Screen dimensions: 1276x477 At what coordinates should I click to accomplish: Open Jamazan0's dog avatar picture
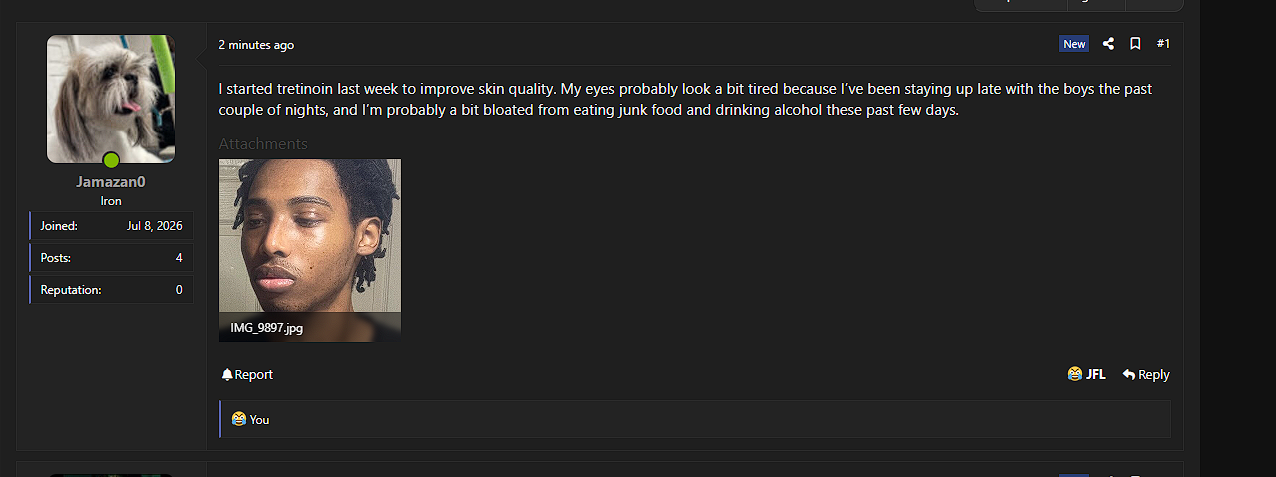(111, 99)
